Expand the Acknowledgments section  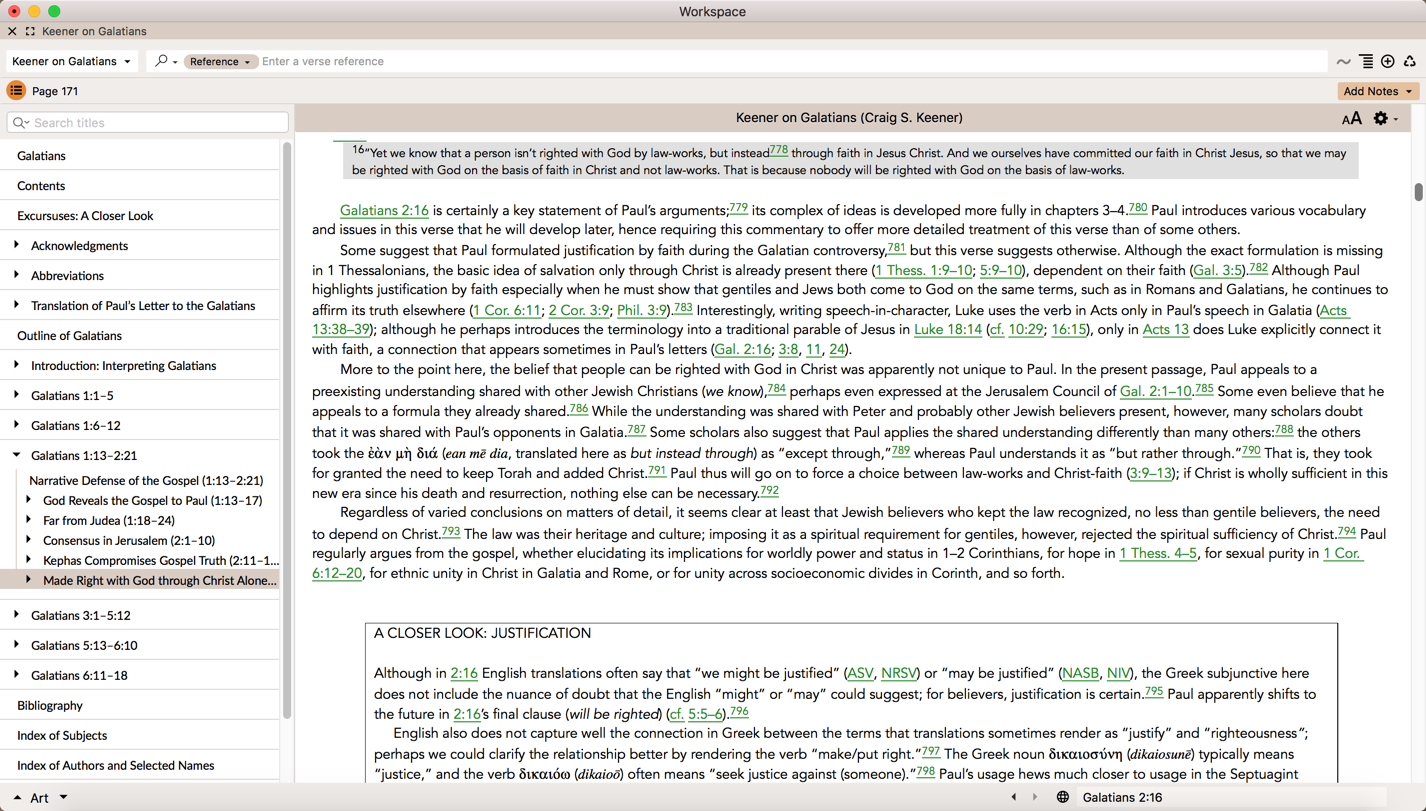tap(16, 245)
